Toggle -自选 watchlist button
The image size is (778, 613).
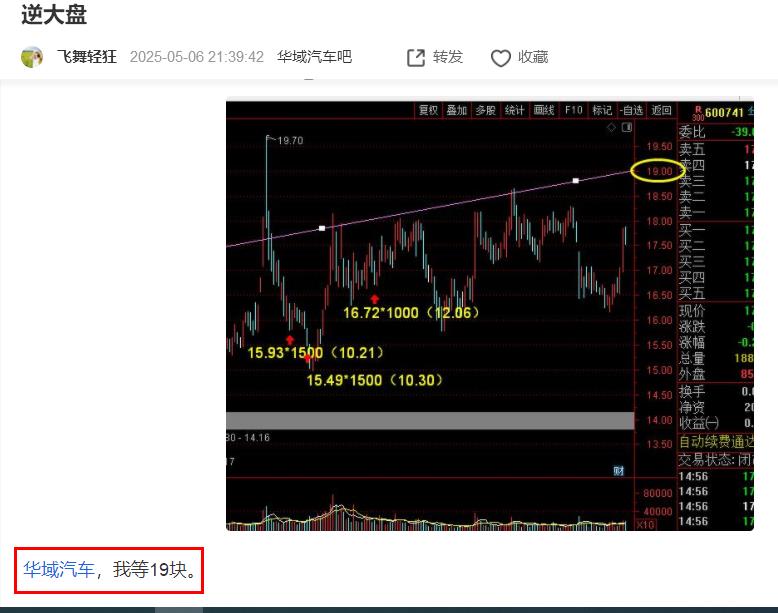click(x=631, y=110)
